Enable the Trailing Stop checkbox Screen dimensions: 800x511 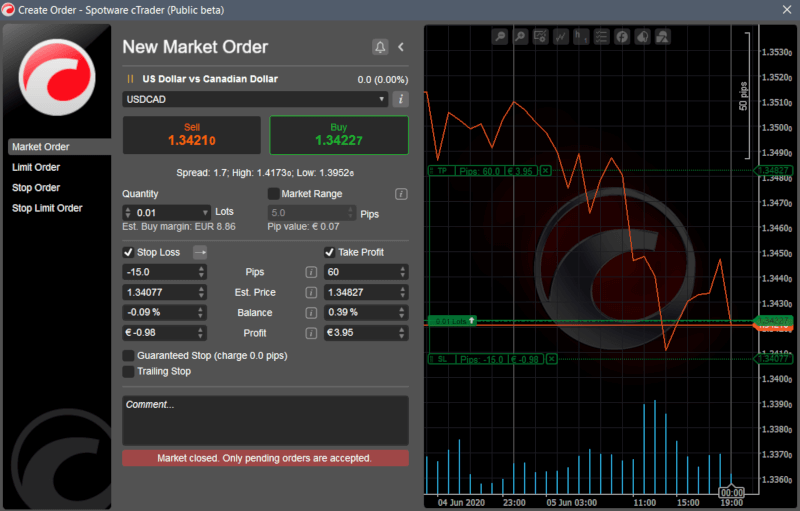(128, 372)
